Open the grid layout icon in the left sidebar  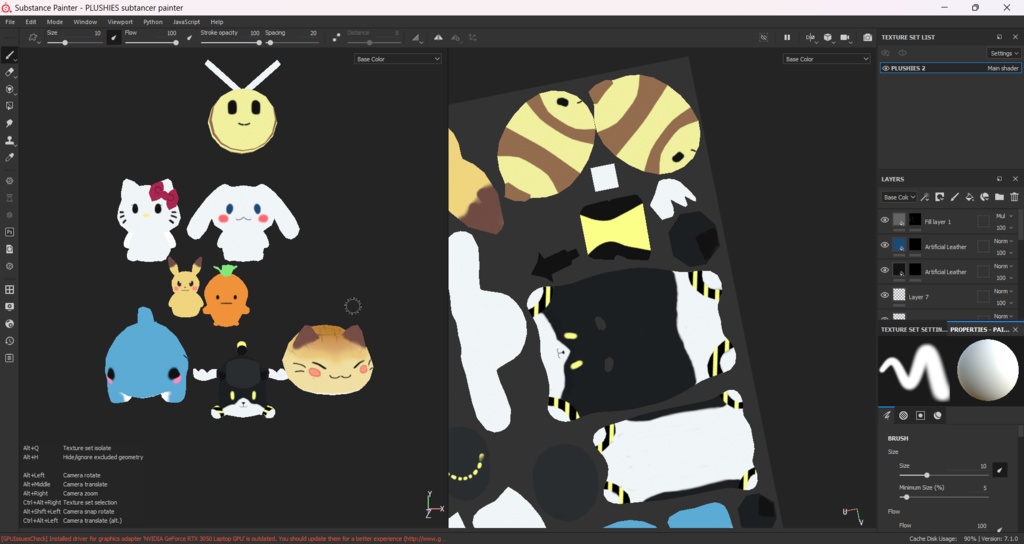point(10,289)
